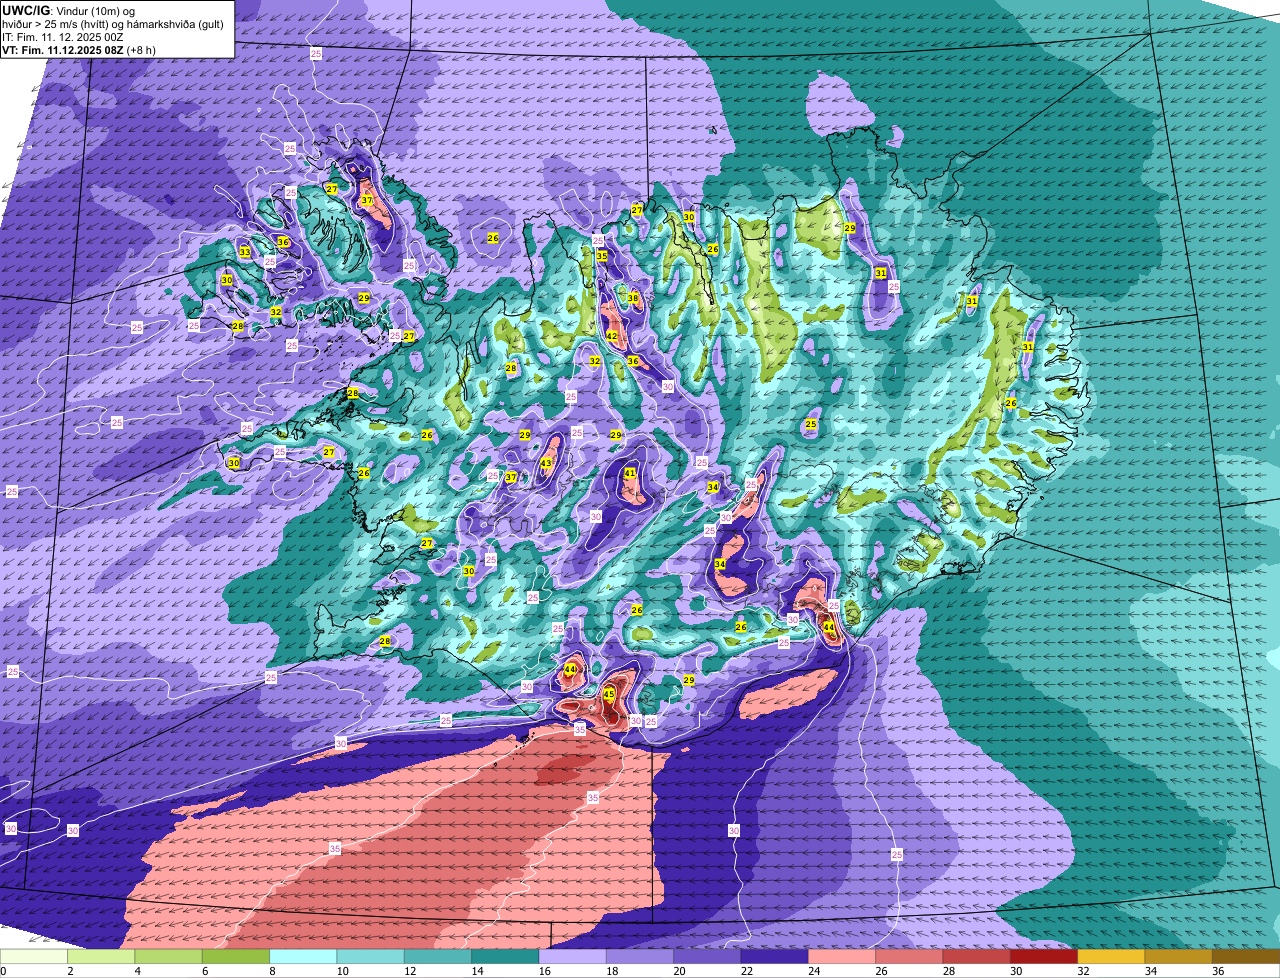Select the yellow gust label 38
The width and height of the screenshot is (1280, 978).
(x=633, y=298)
